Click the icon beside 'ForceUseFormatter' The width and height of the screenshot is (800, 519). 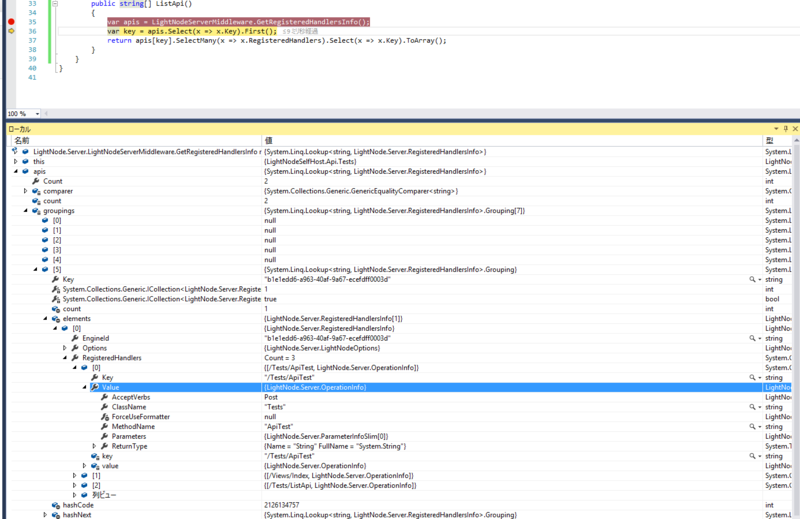click(x=105, y=417)
